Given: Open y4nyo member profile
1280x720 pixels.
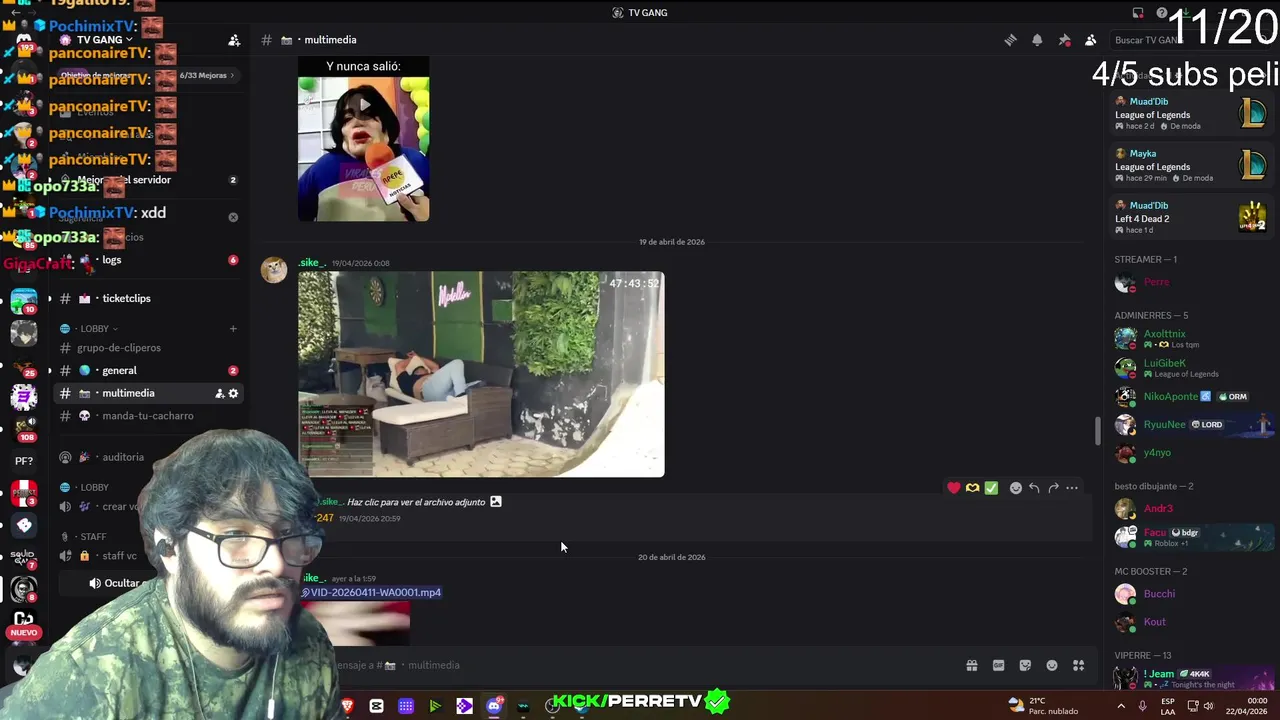Looking at the screenshot, I should point(1190,452).
